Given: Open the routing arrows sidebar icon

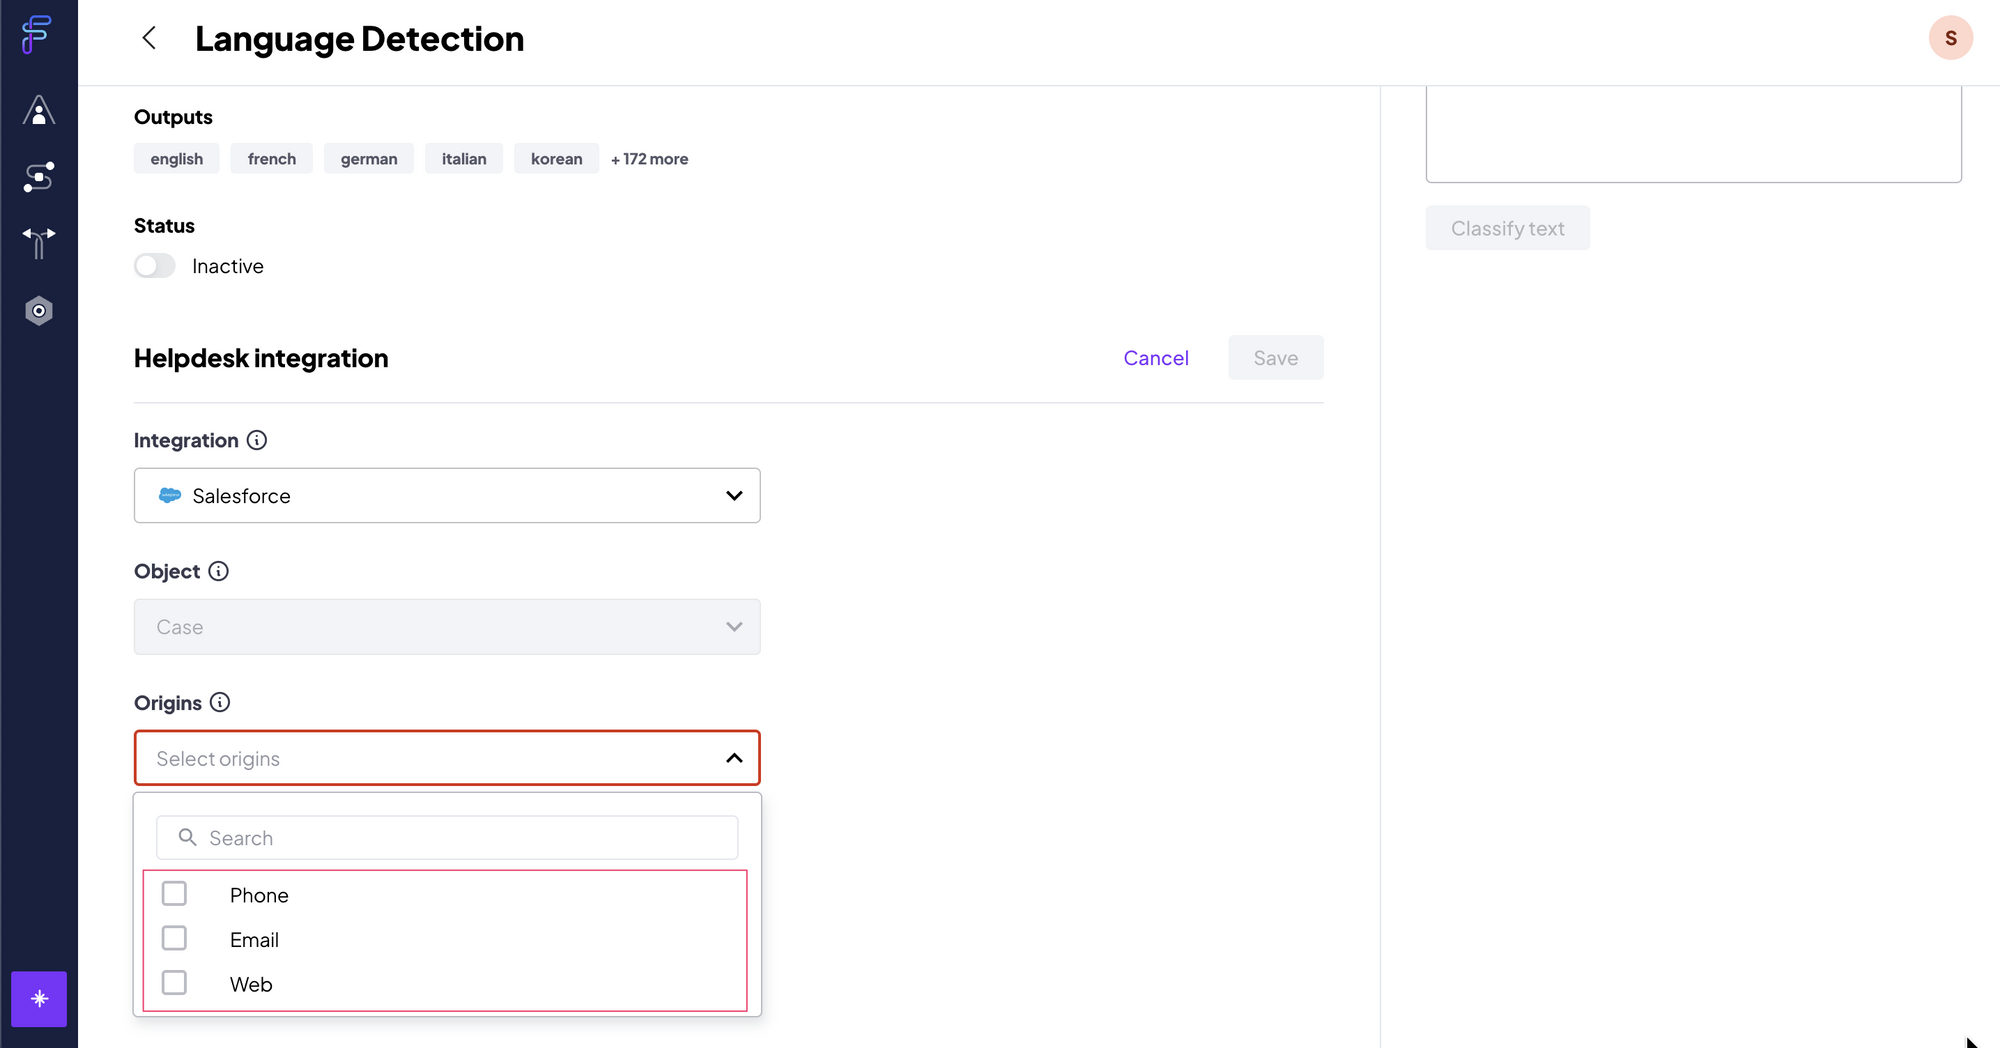Looking at the screenshot, I should [38, 243].
